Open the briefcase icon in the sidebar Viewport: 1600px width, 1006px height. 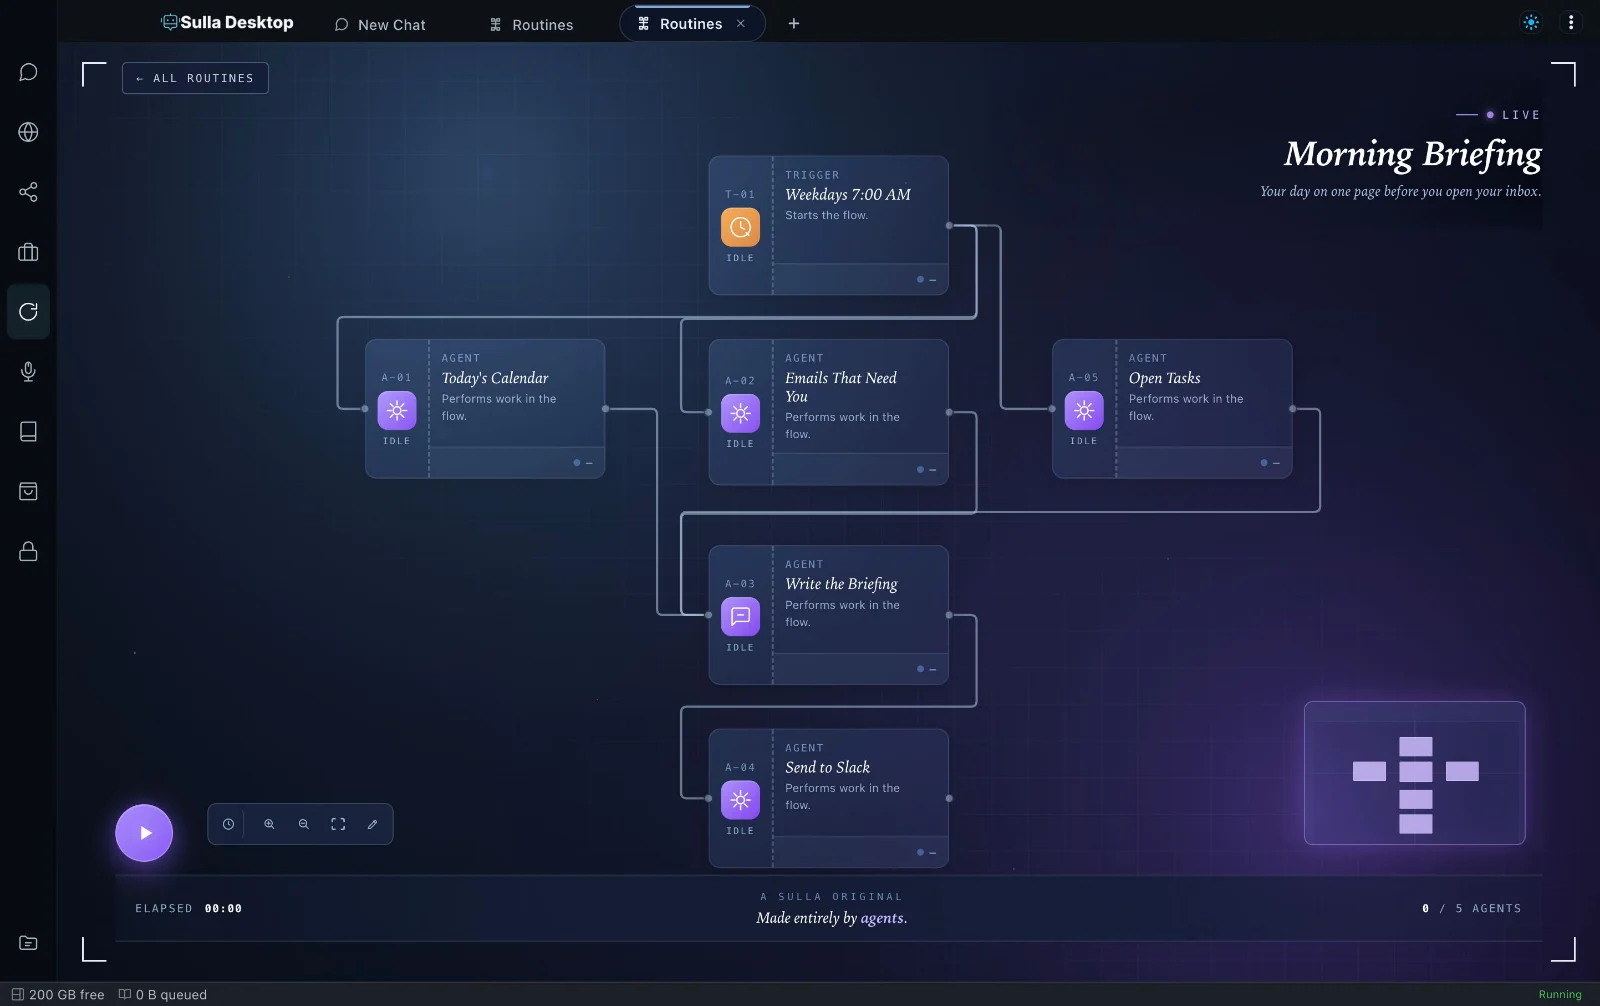tap(28, 252)
